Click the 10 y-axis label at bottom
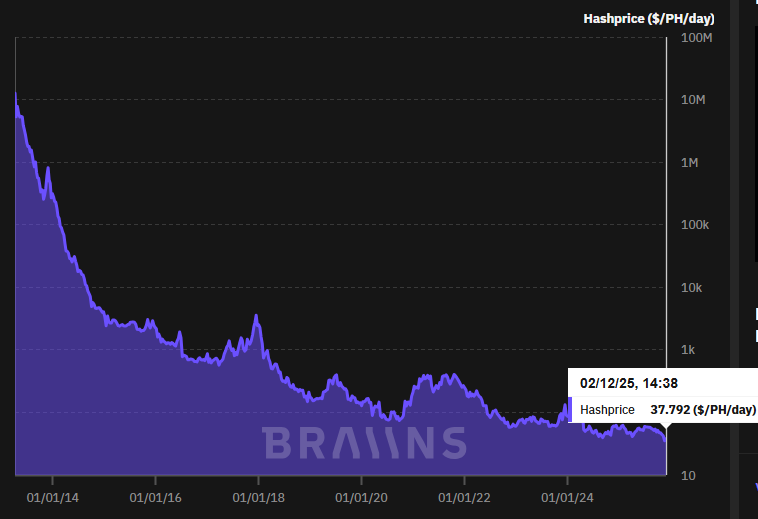 point(688,475)
